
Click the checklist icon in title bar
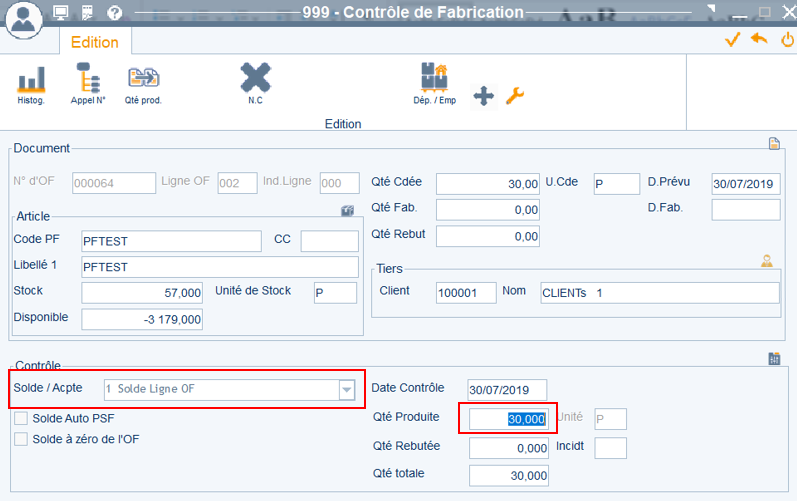click(87, 13)
